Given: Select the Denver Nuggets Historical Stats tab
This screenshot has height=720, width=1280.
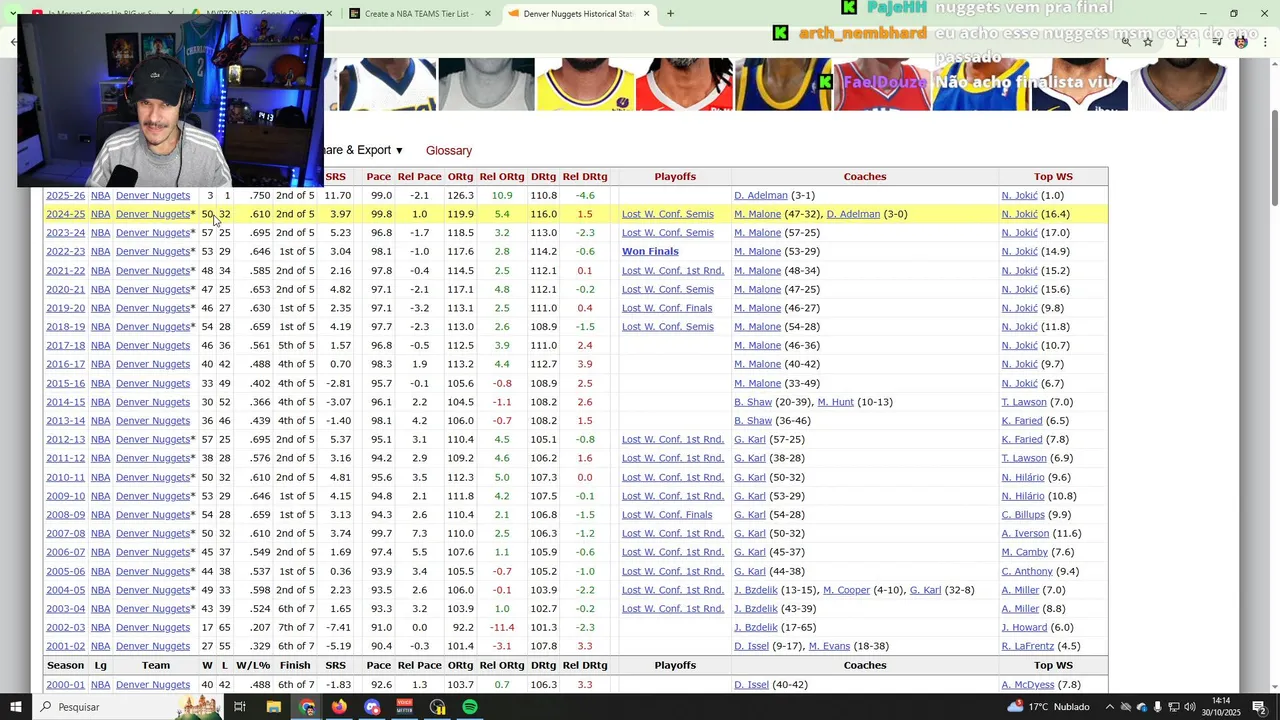Looking at the screenshot, I should click(x=578, y=14).
